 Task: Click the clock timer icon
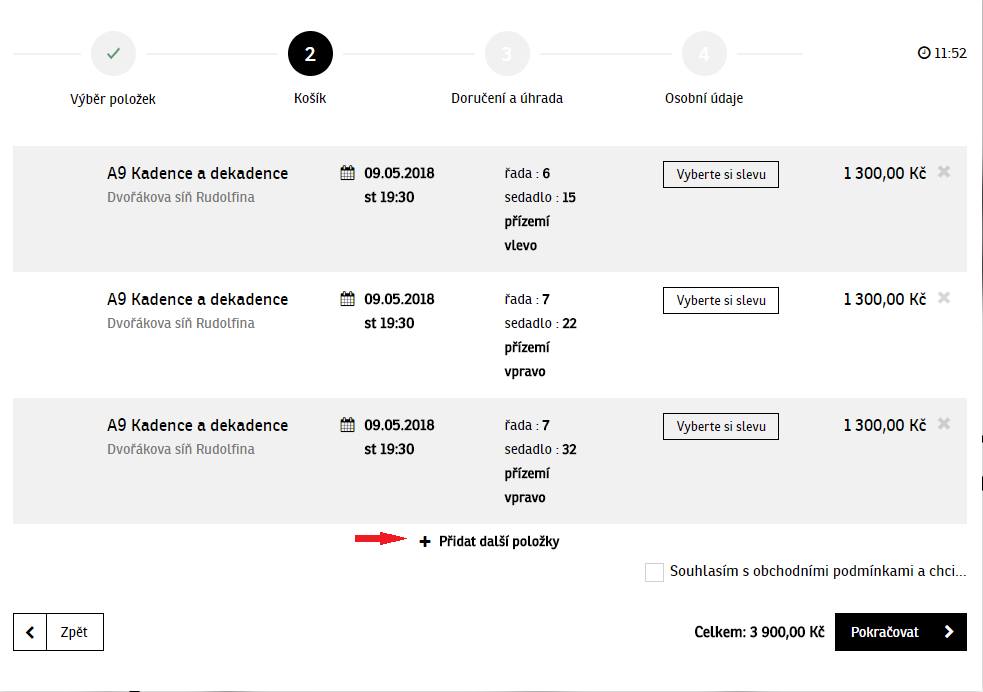924,53
